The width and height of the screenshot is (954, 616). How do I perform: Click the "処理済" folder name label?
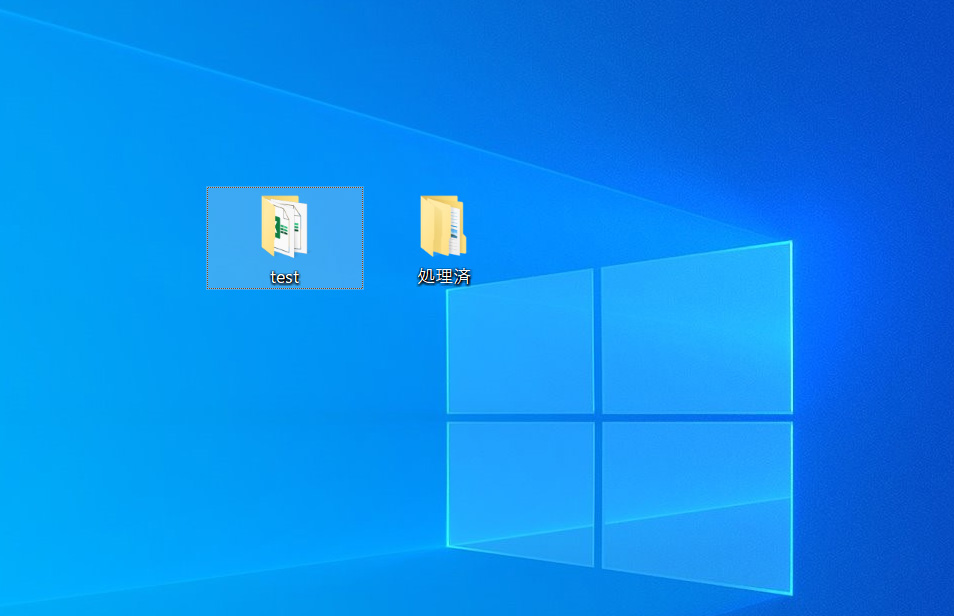pos(443,276)
